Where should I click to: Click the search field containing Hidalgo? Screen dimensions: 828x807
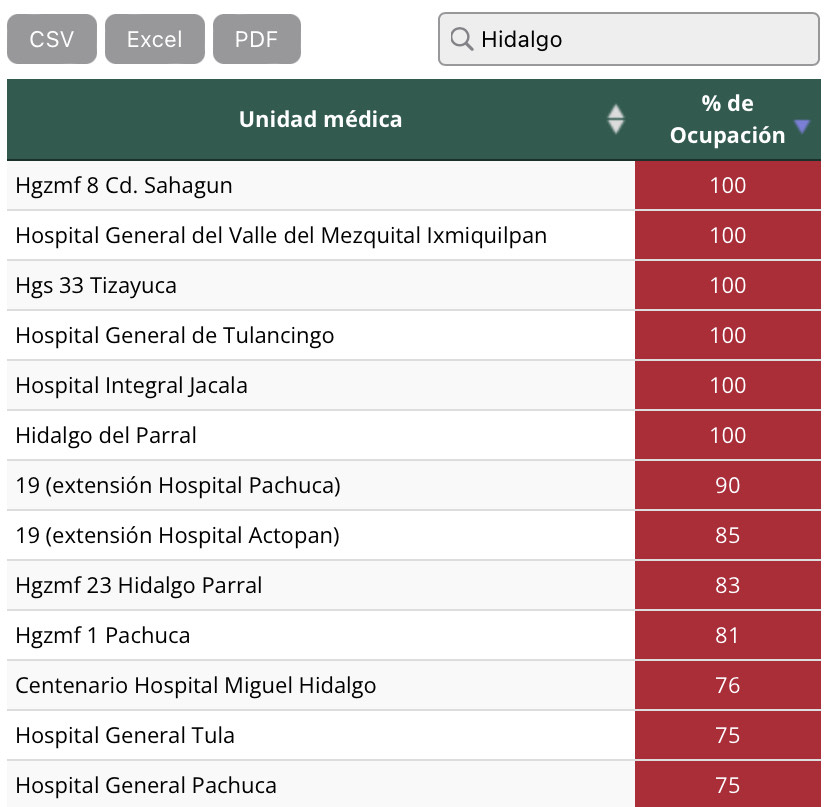coord(640,39)
